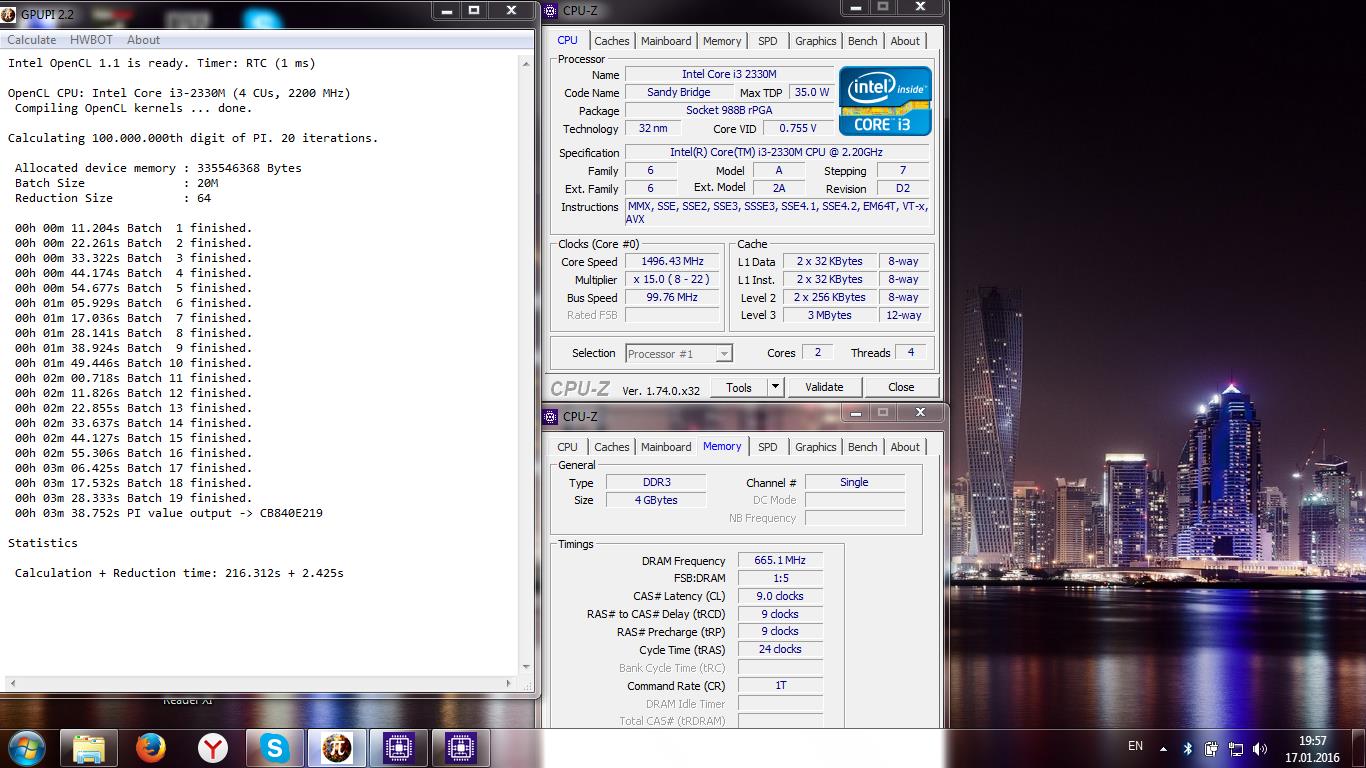This screenshot has width=1366, height=768.
Task: Open Caches tab in lower CPU-Z window
Action: (612, 447)
